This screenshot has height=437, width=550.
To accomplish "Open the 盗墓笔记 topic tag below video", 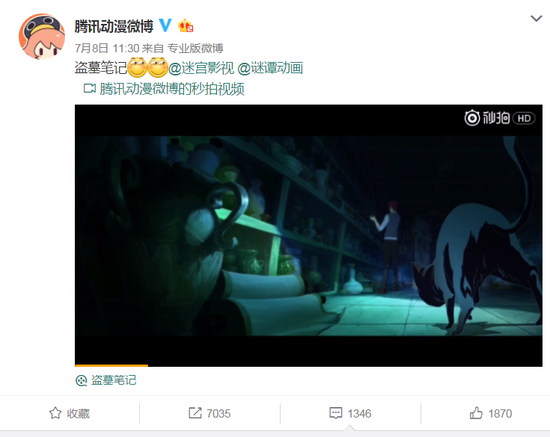I will pyautogui.click(x=114, y=380).
